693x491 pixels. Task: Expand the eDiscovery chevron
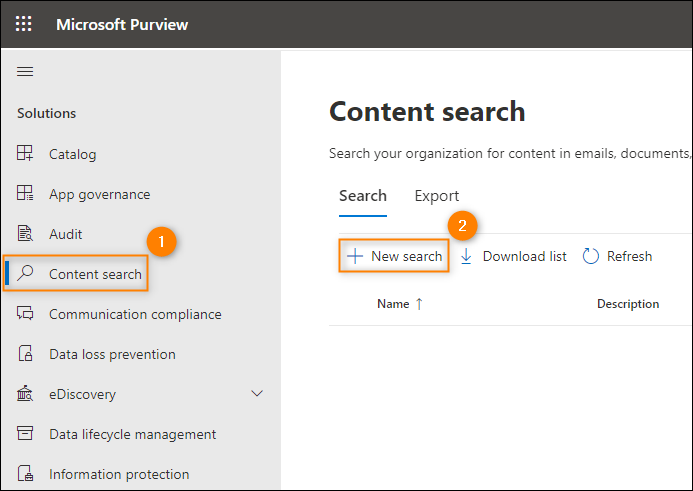pos(257,394)
